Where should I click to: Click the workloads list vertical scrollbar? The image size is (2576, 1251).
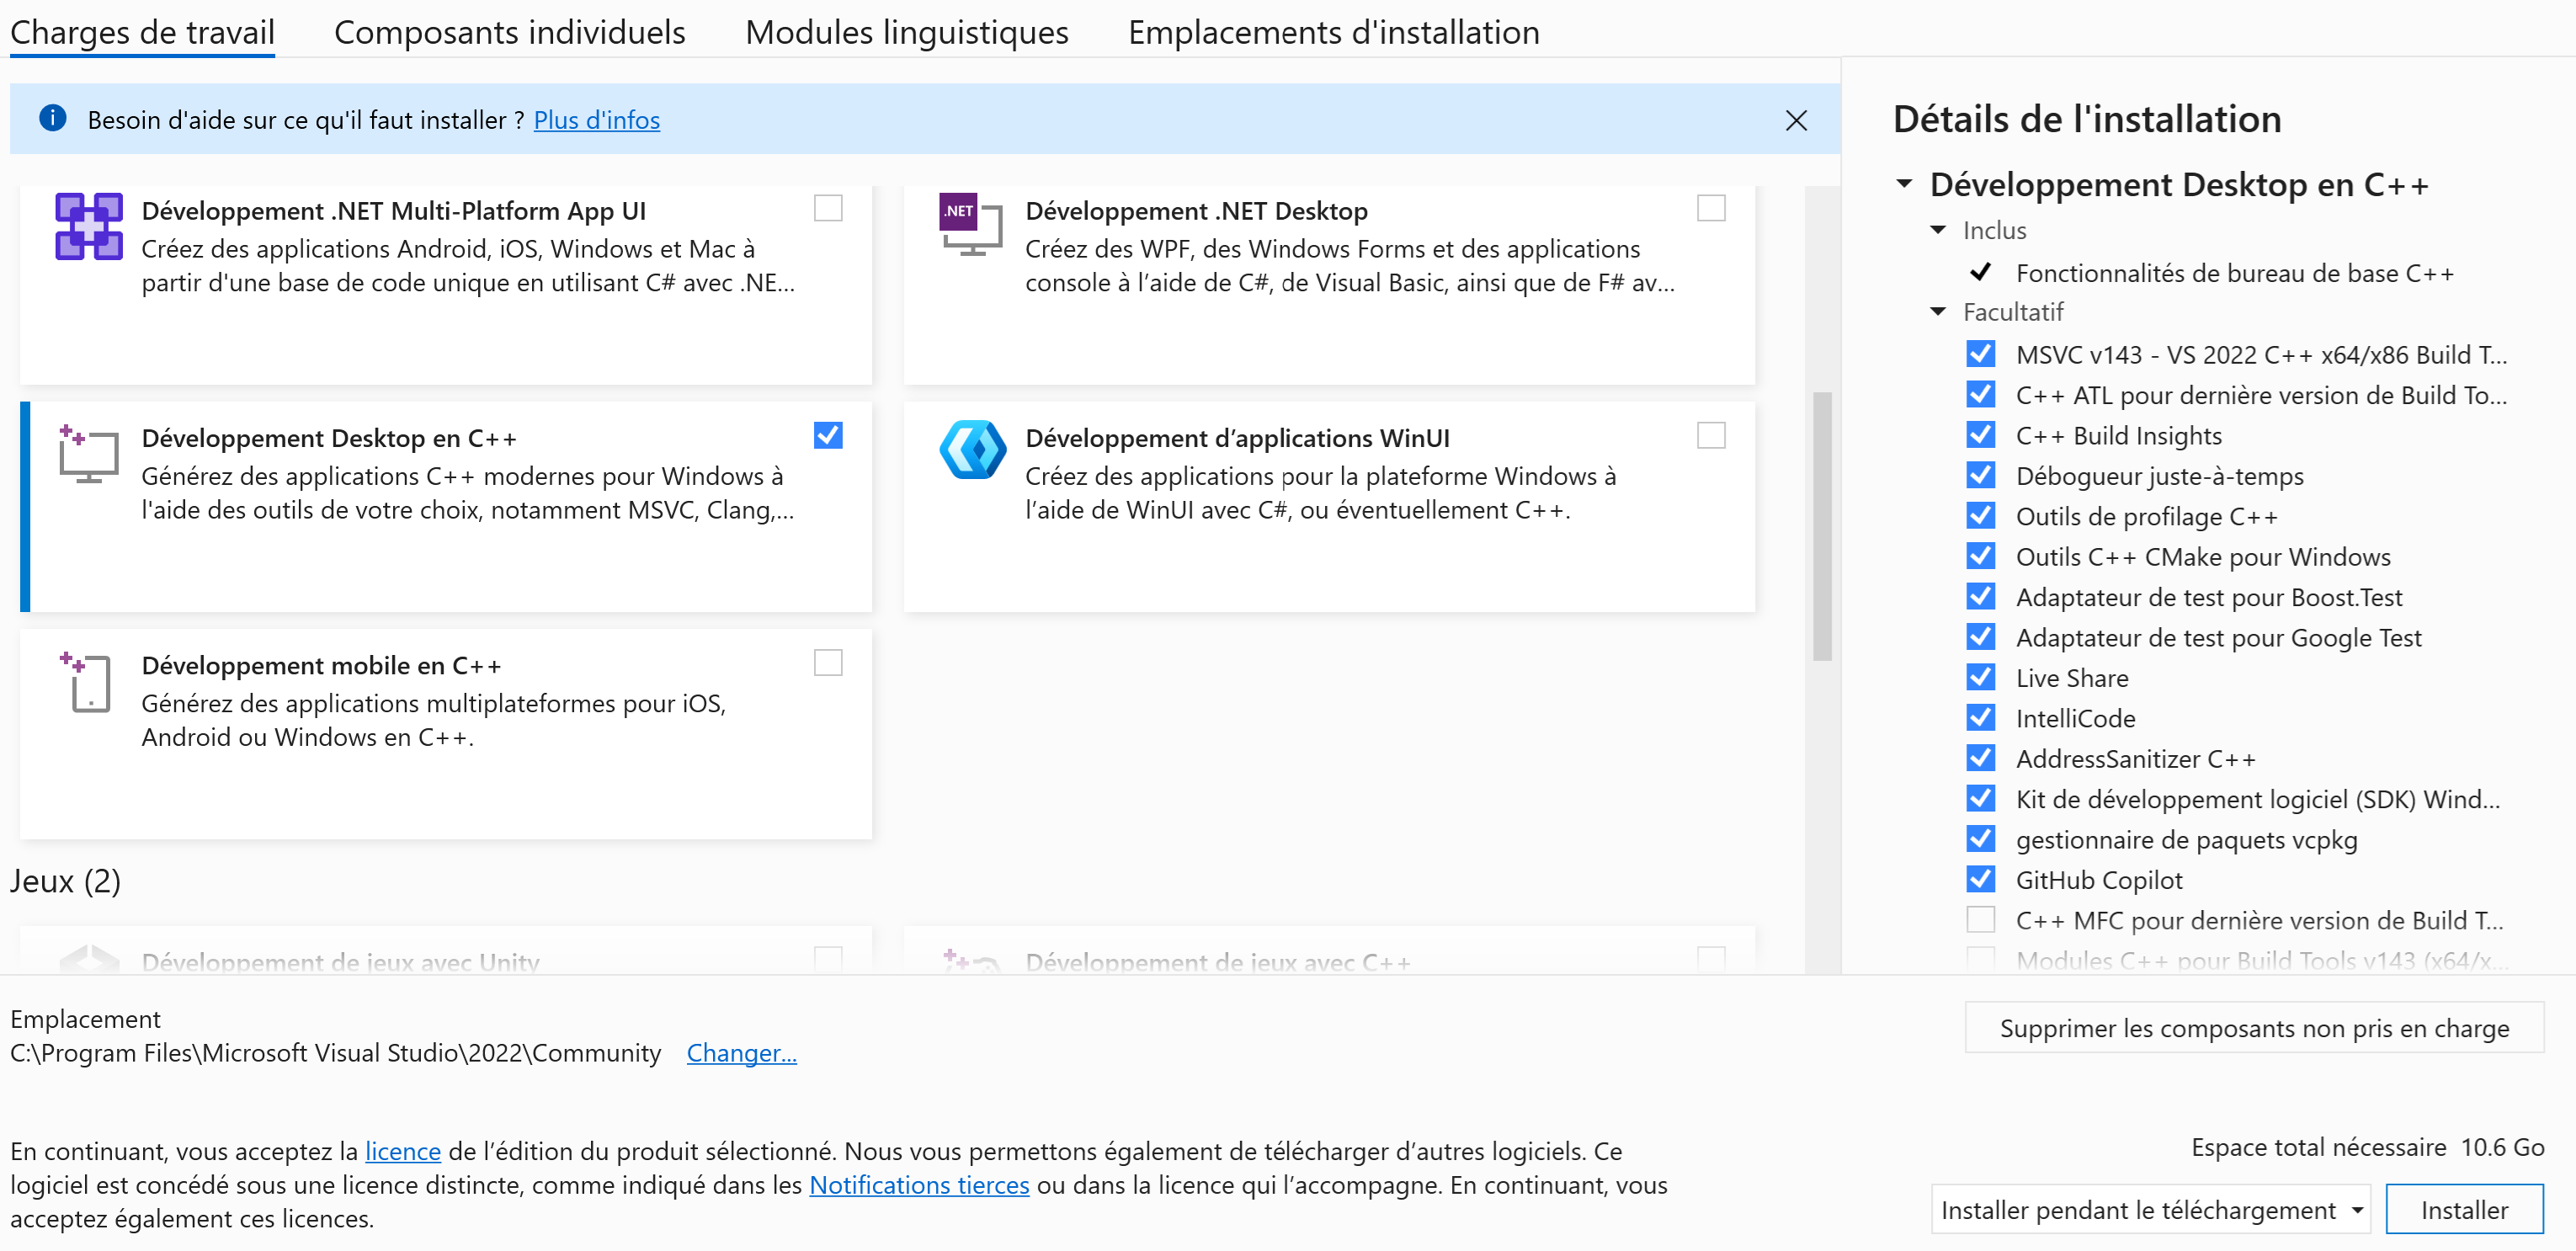click(1821, 526)
